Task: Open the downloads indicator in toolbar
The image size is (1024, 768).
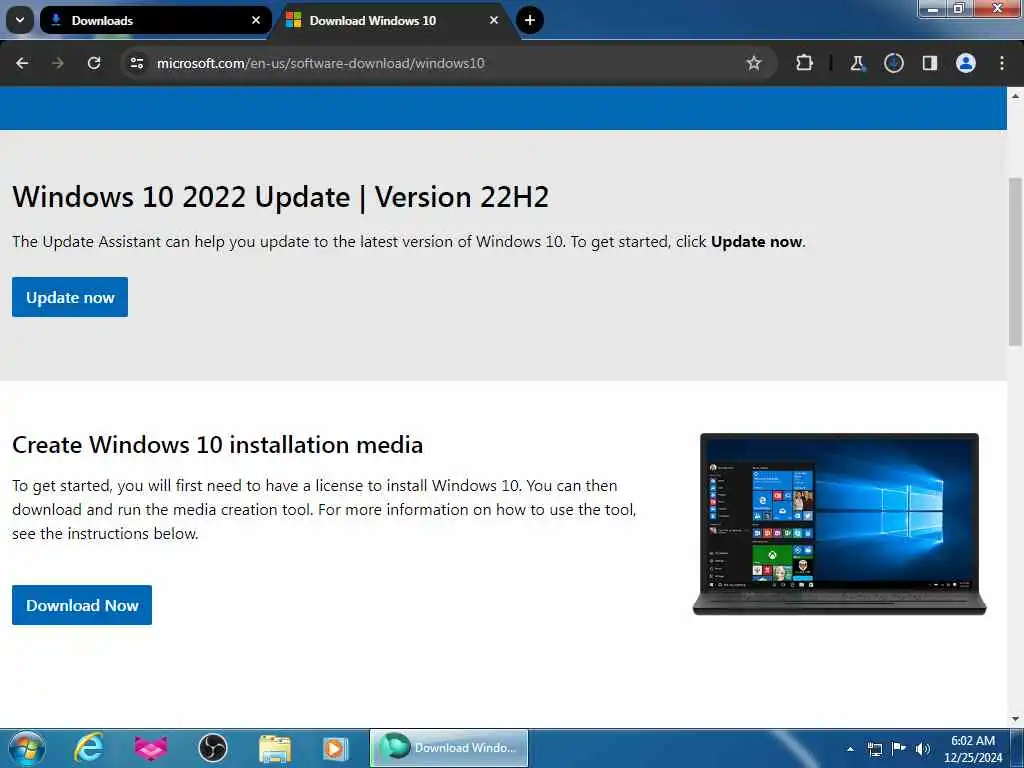Action: click(893, 63)
